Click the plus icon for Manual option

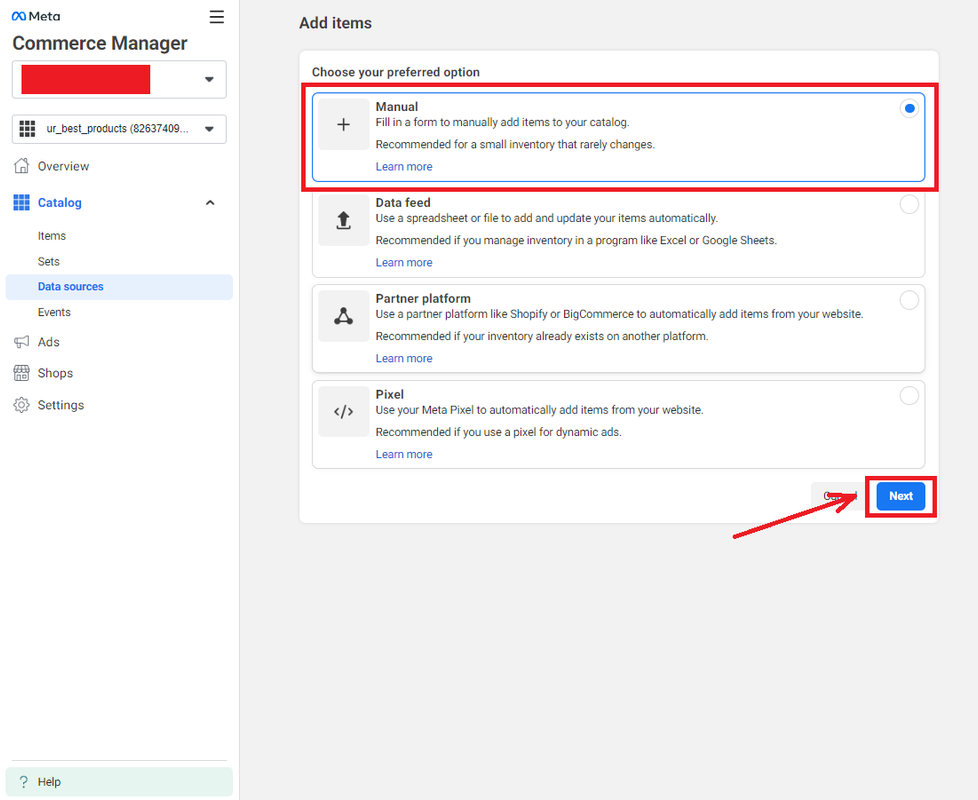pos(344,125)
